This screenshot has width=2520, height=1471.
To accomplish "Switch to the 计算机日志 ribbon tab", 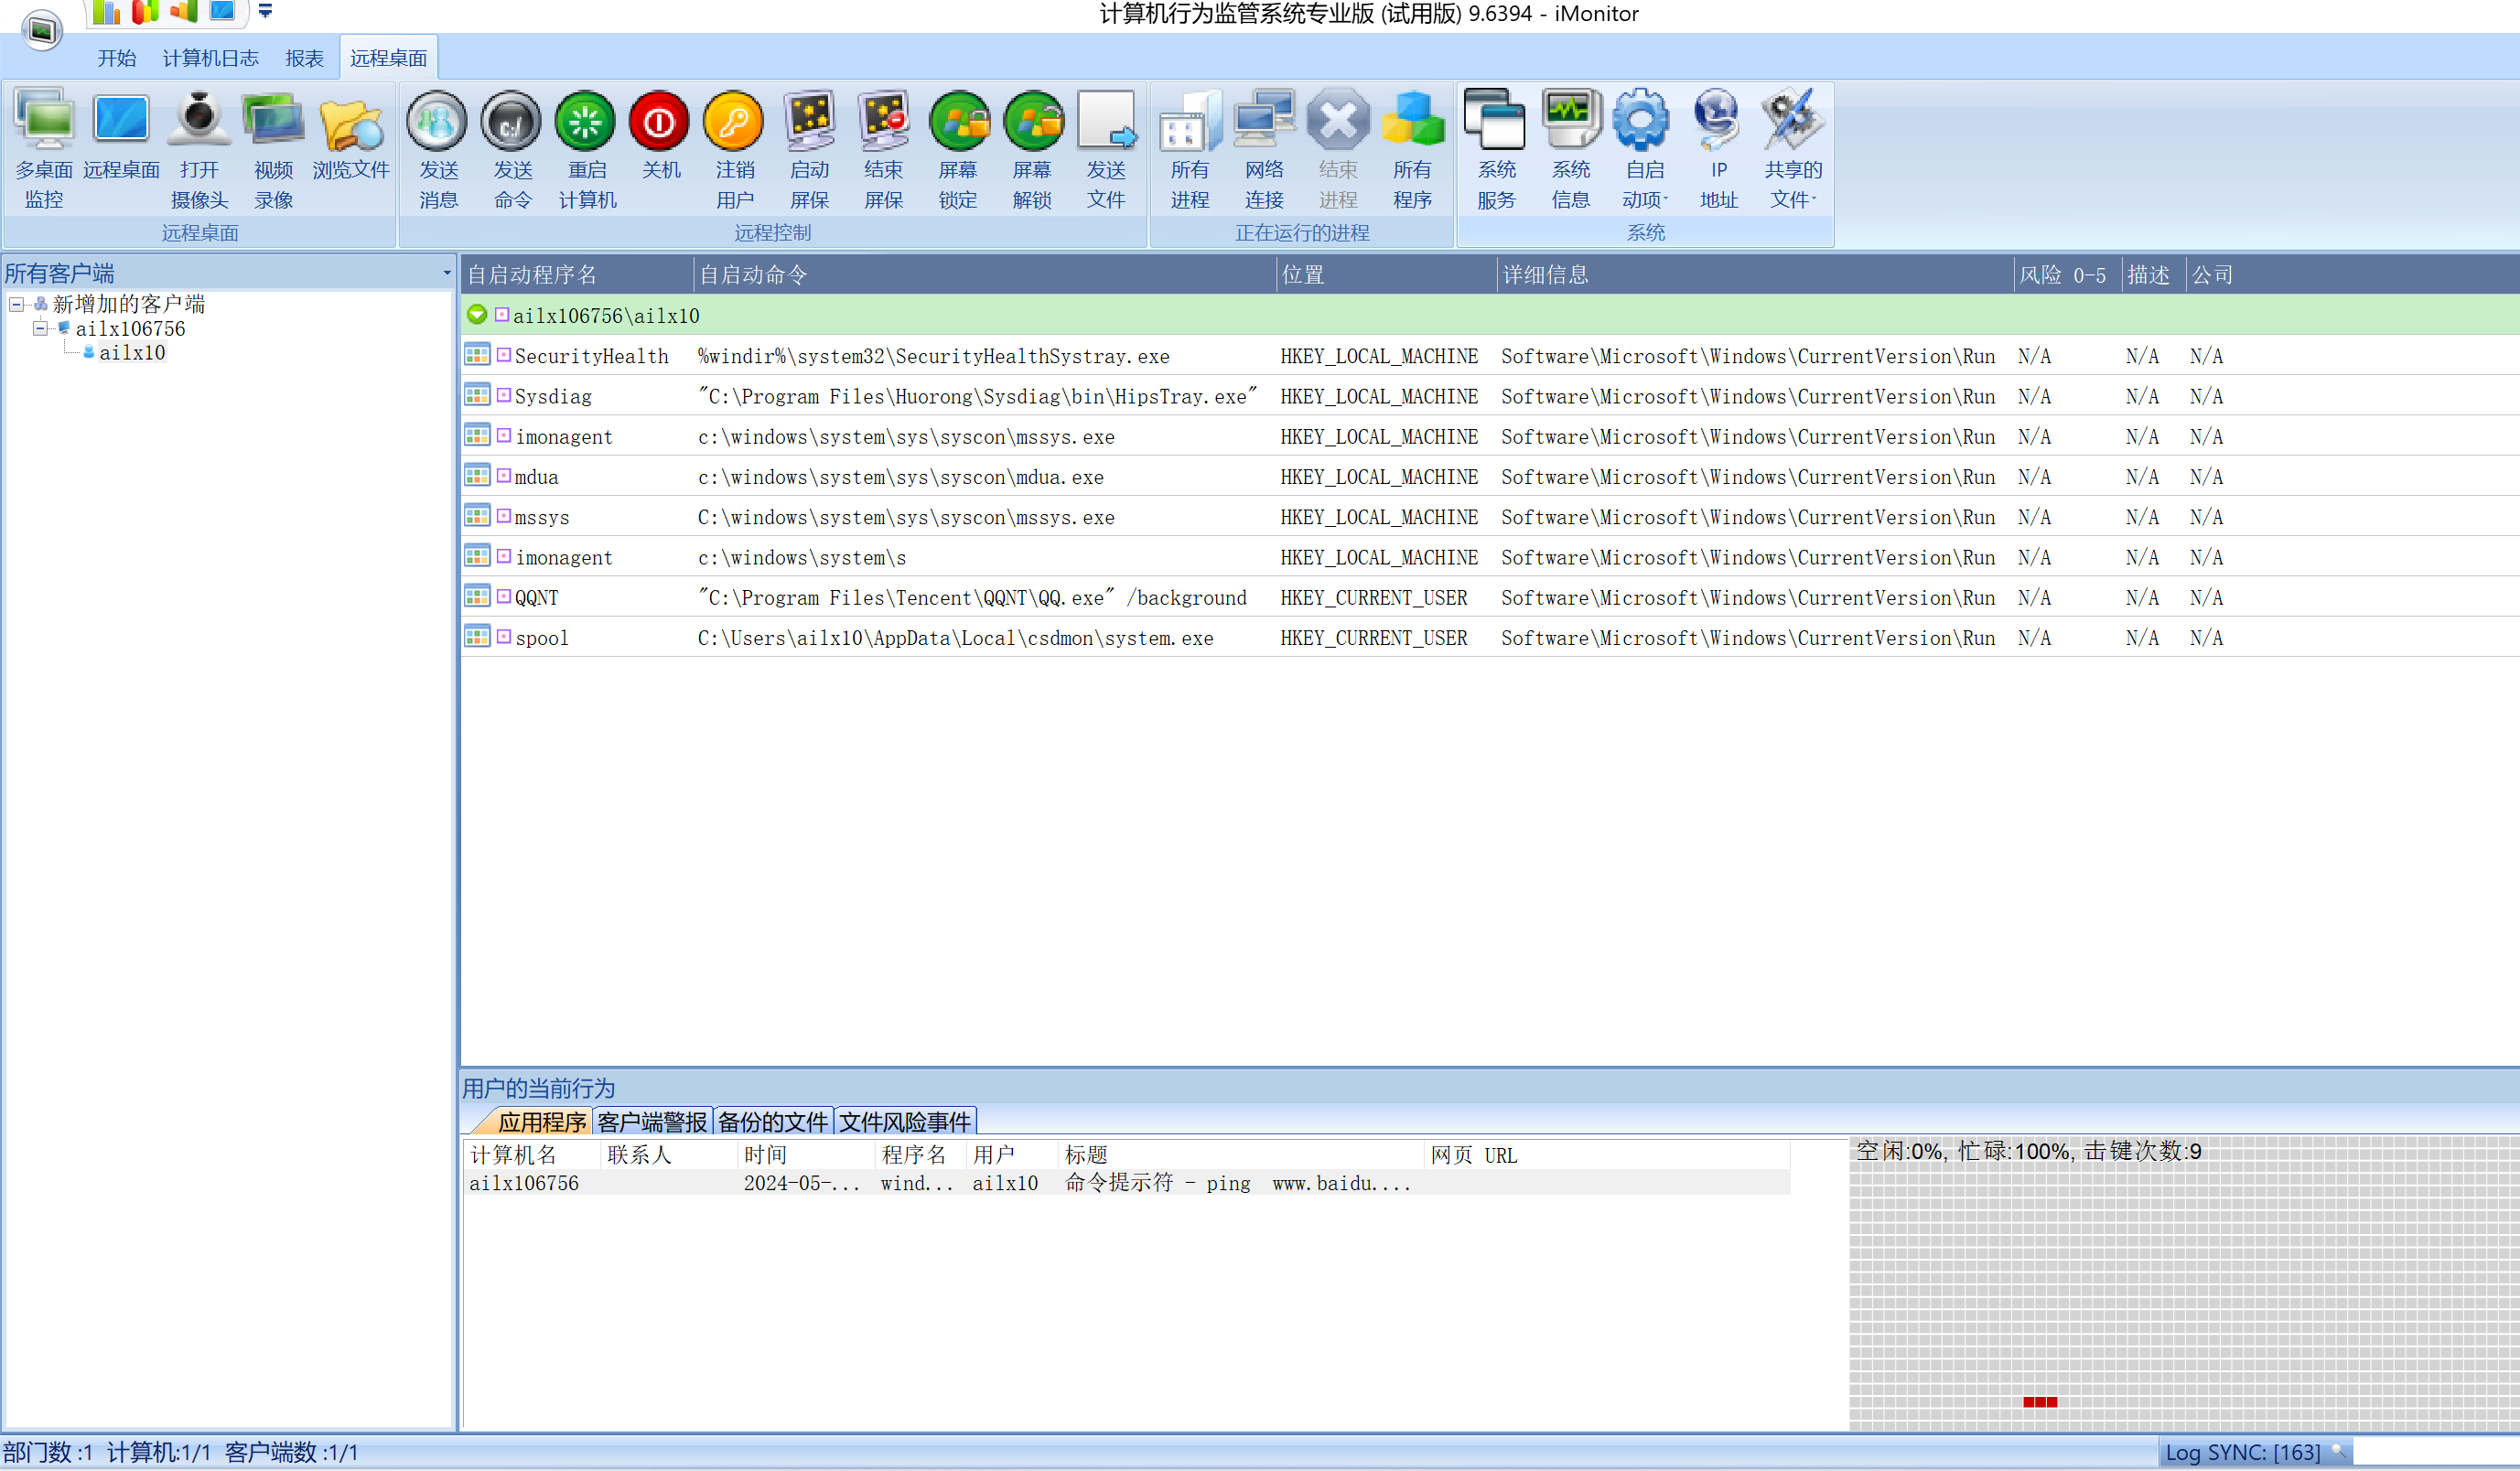I will 210,58.
